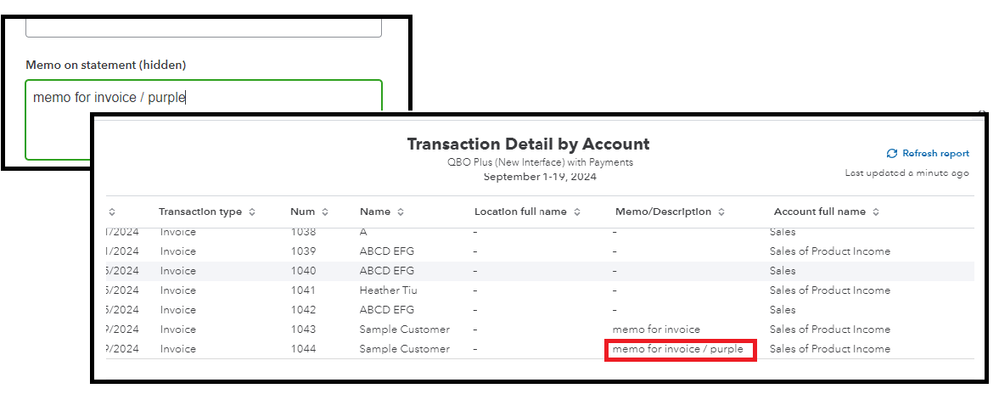Screen dimensions: 999x401
Task: Click the 'memo for invoice / purple' cell
Action: coord(678,349)
